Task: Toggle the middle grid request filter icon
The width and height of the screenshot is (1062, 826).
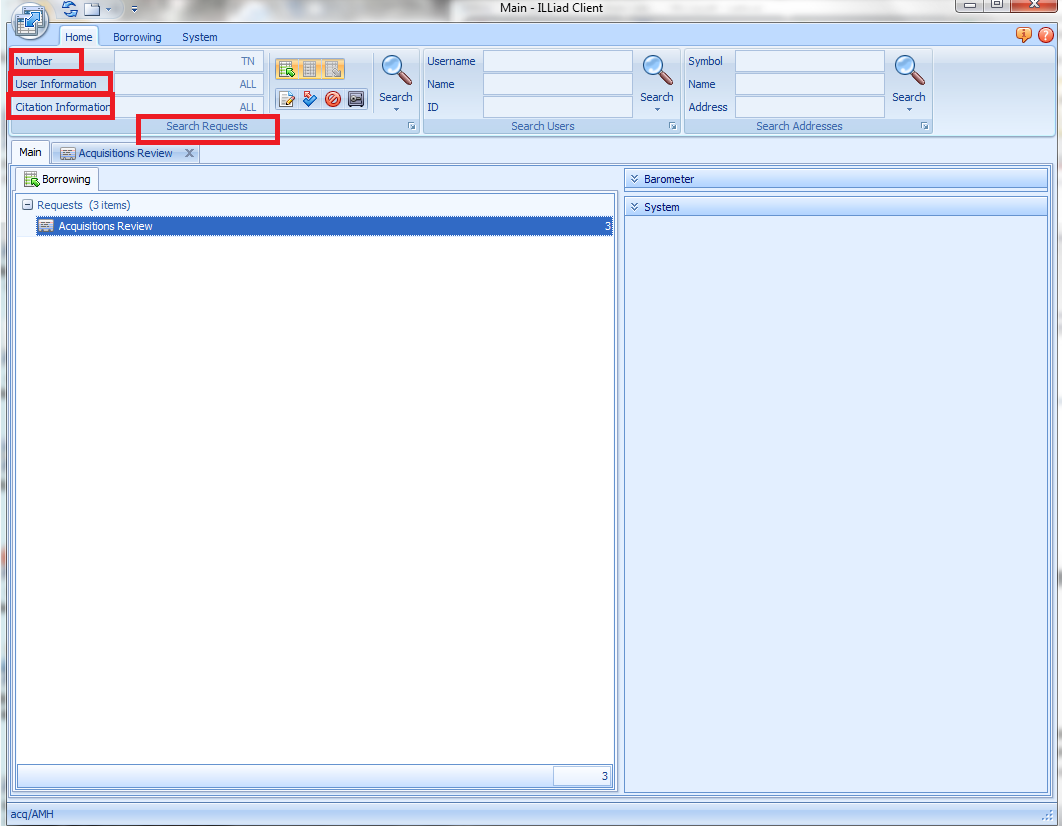Action: [310, 69]
